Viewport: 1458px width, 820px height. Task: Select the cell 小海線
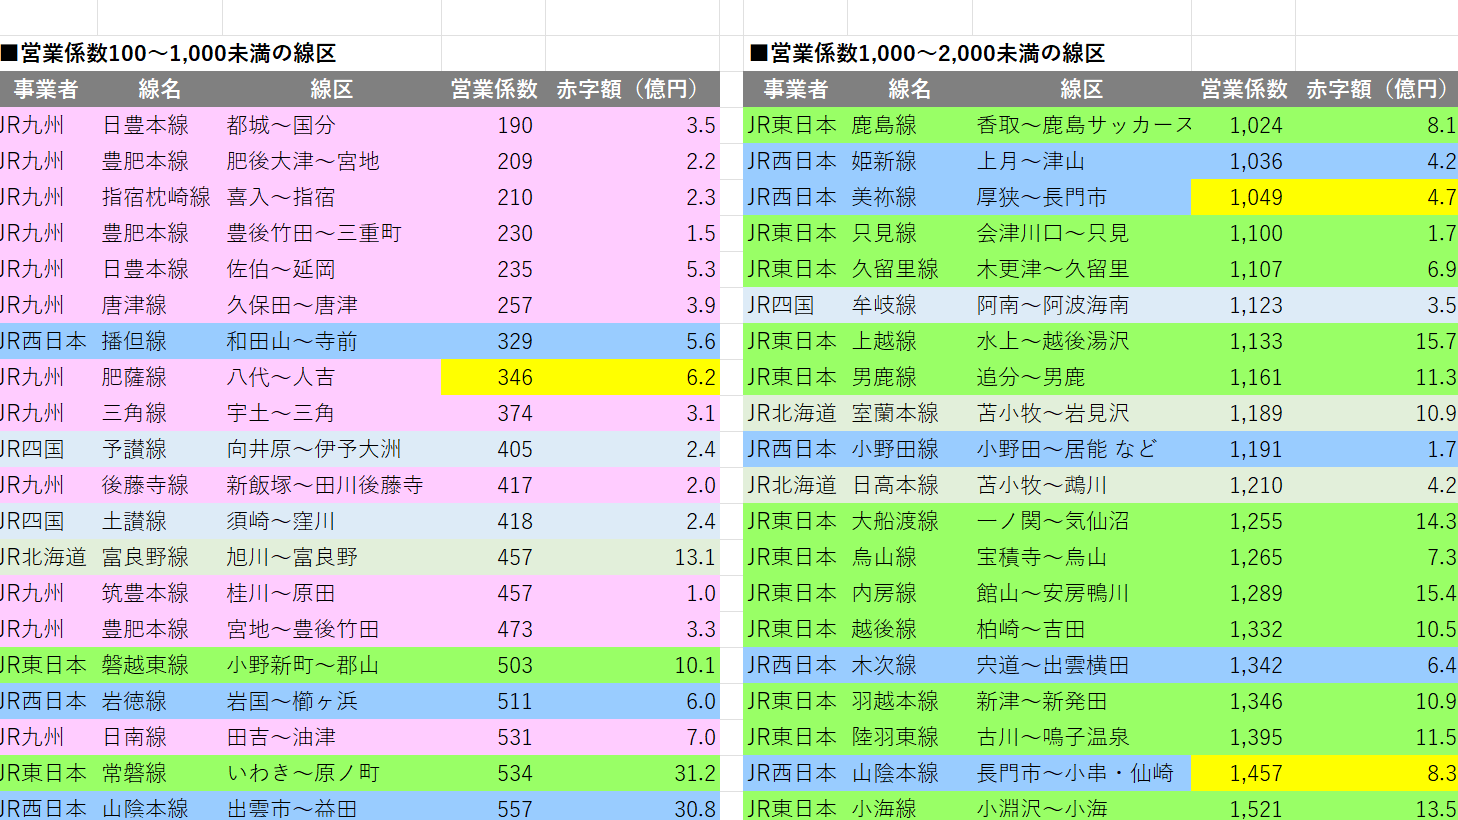point(910,806)
